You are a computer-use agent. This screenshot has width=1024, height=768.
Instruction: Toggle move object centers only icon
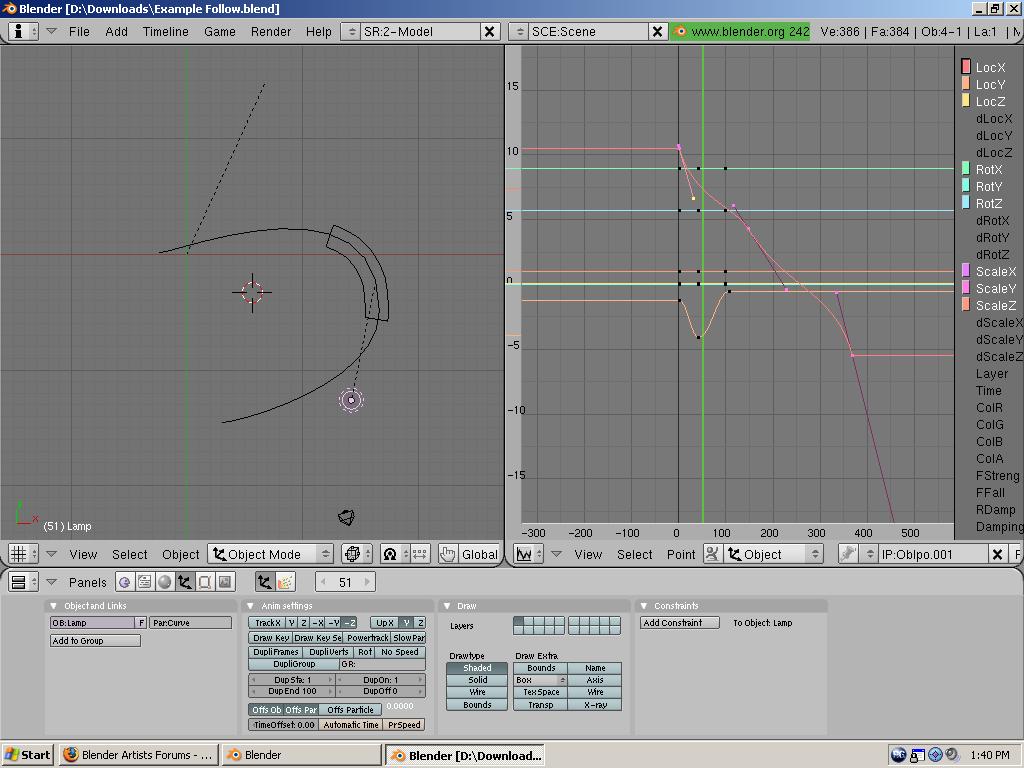tap(420, 554)
